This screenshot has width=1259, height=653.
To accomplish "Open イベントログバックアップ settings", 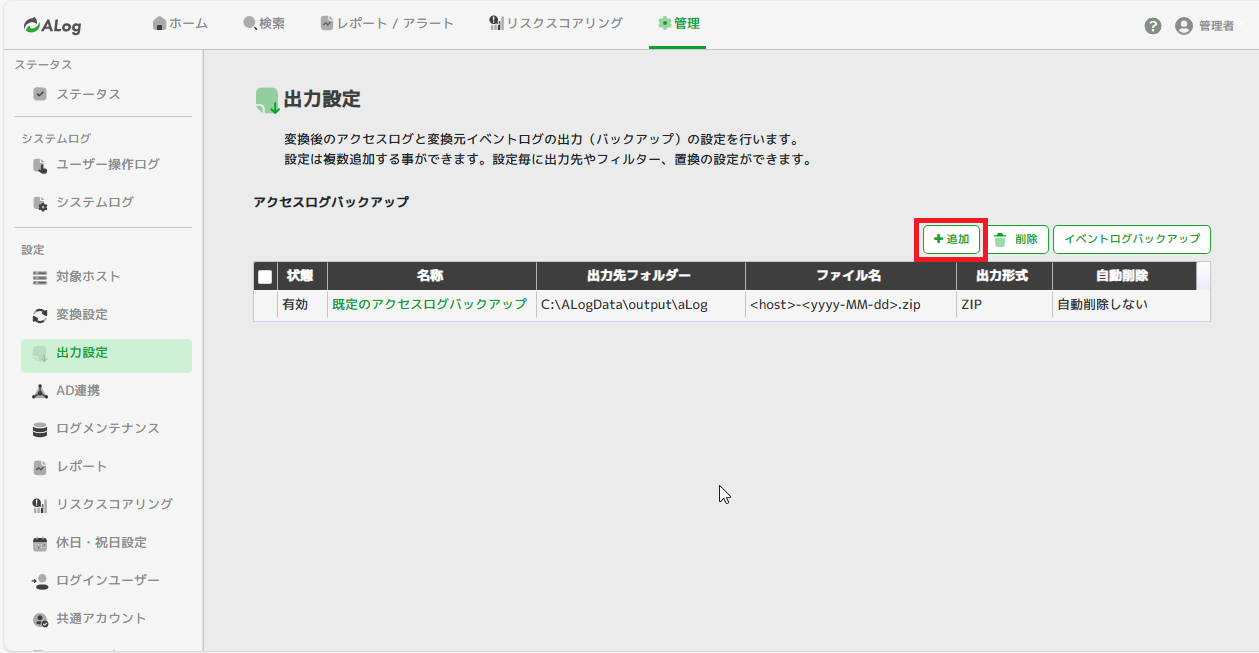I will (1131, 240).
